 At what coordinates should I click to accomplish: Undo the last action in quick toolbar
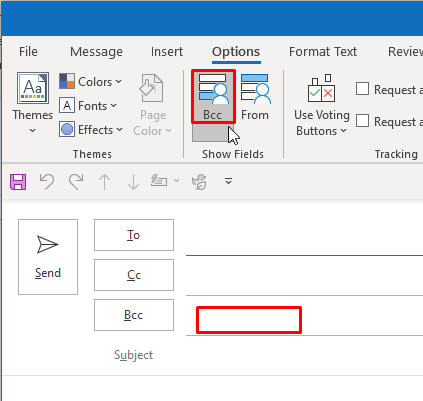pyautogui.click(x=47, y=182)
